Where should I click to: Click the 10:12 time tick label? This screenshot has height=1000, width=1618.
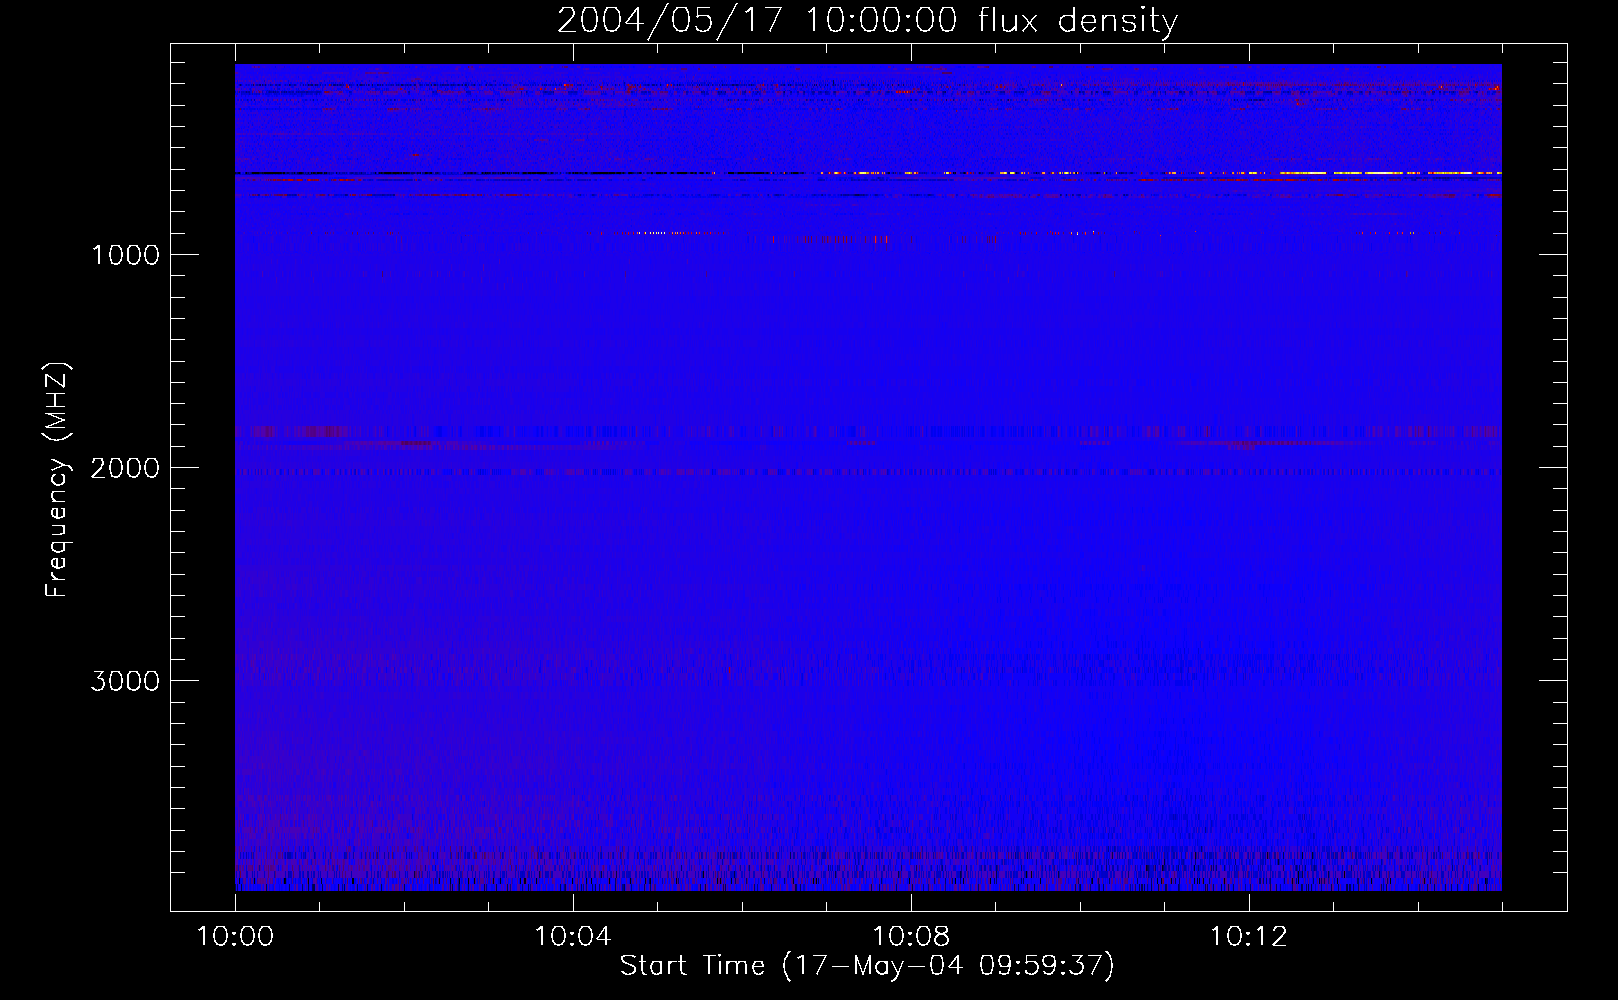pos(1249,937)
